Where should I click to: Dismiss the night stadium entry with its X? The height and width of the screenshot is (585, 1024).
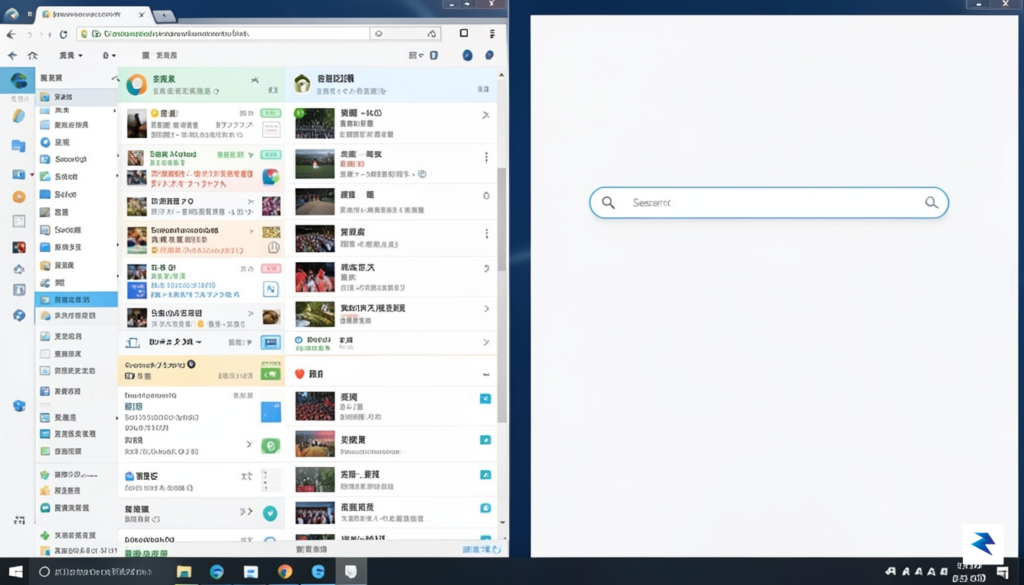pos(486,115)
